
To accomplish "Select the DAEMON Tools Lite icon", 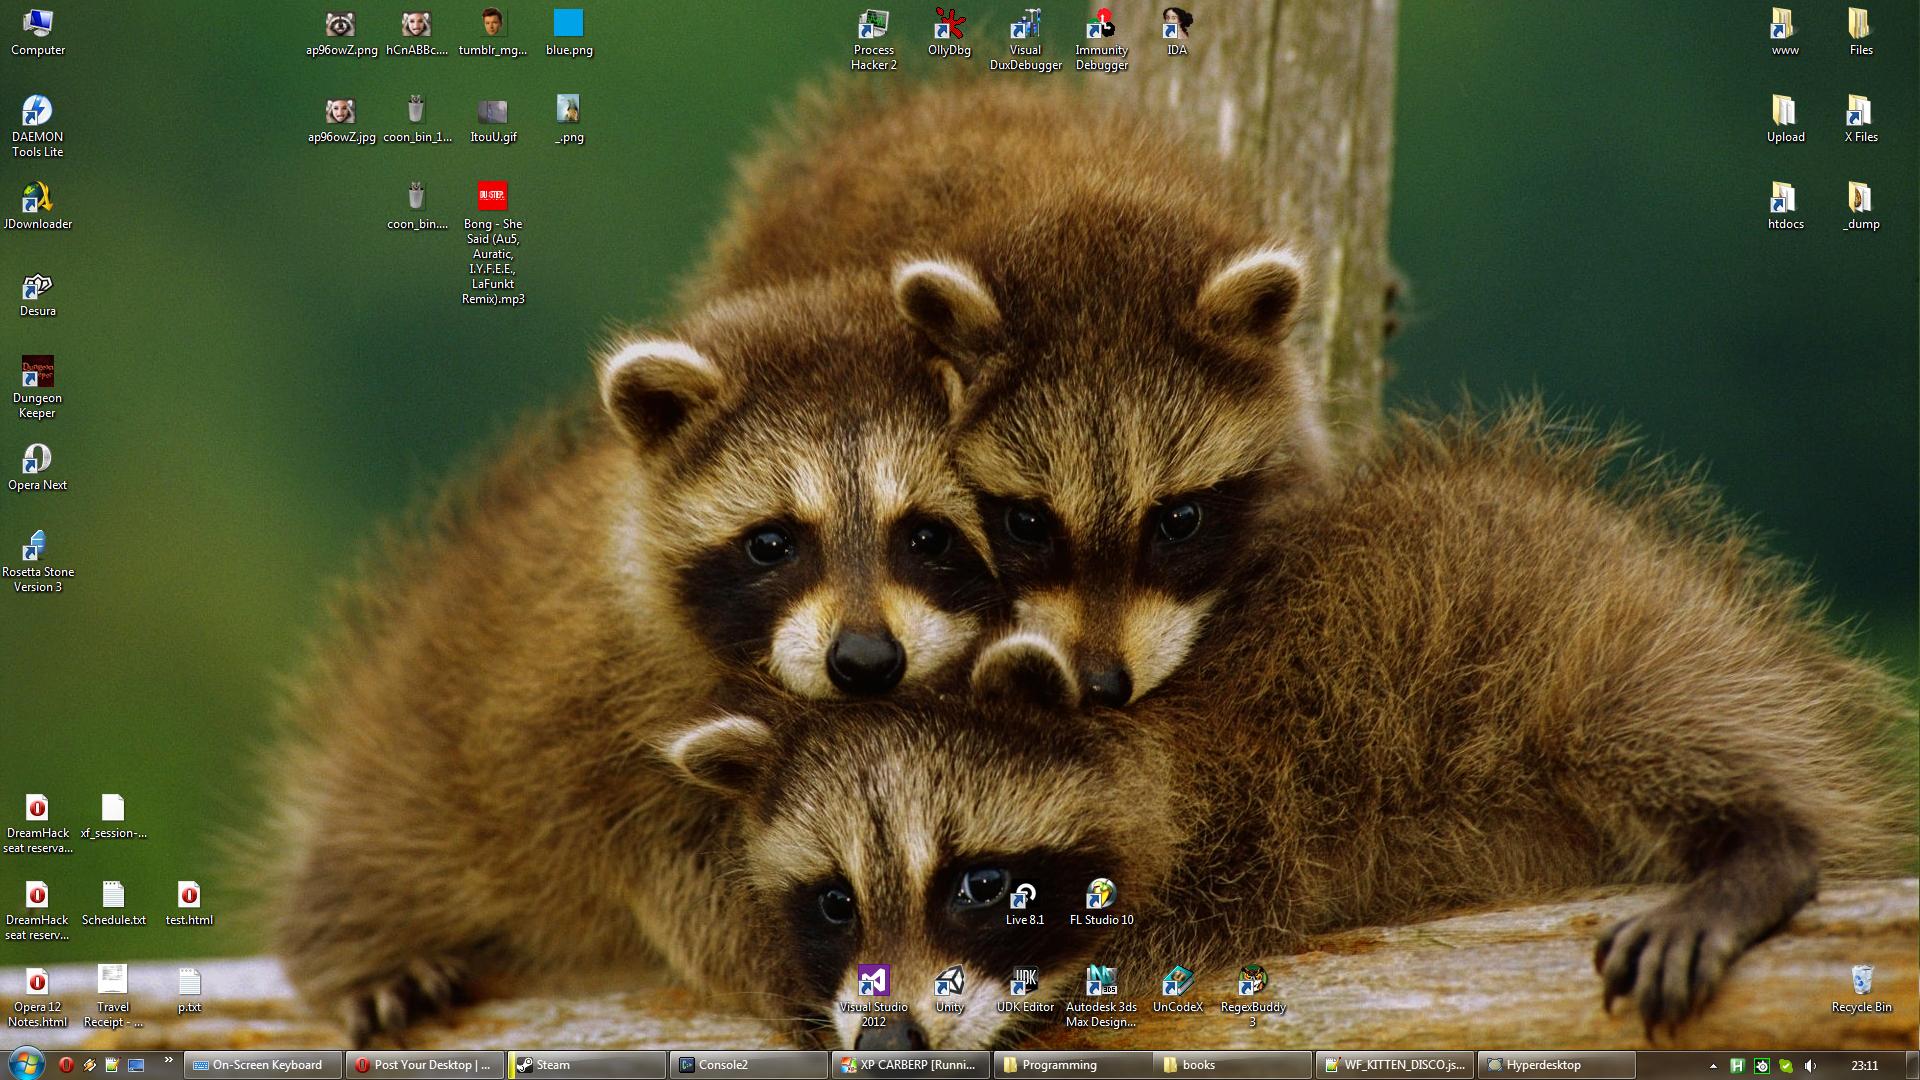I will 37,112.
